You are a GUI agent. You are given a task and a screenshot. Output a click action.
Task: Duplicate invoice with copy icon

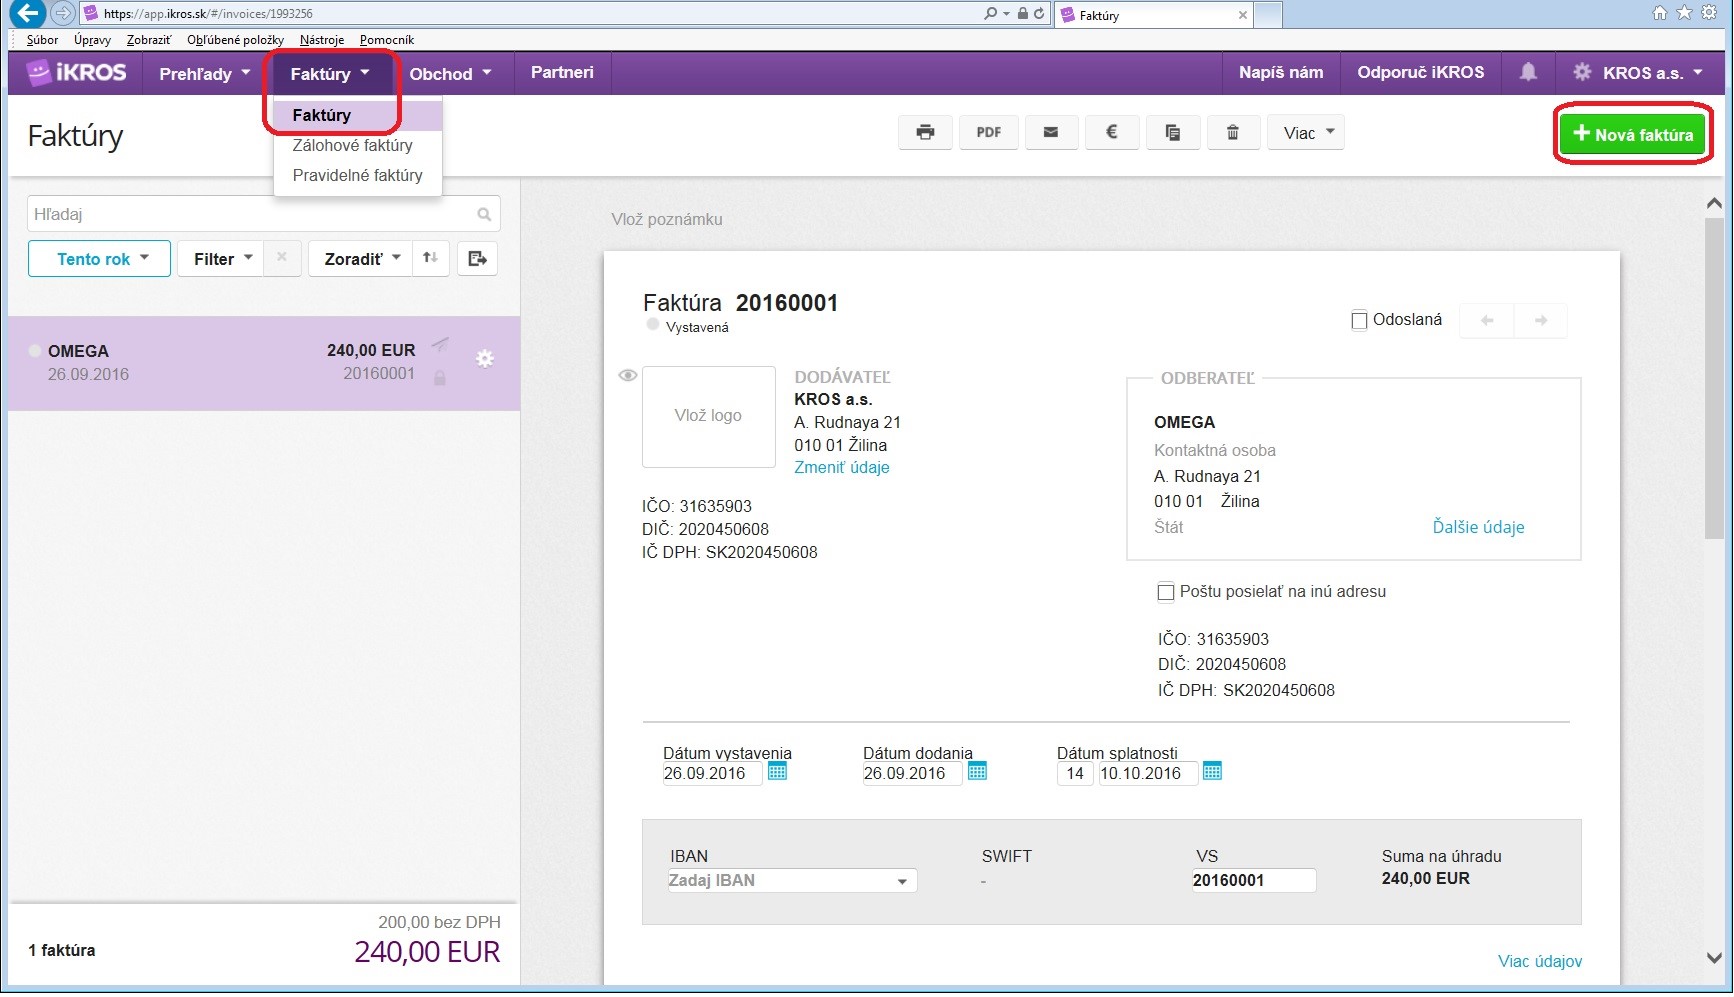1173,133
